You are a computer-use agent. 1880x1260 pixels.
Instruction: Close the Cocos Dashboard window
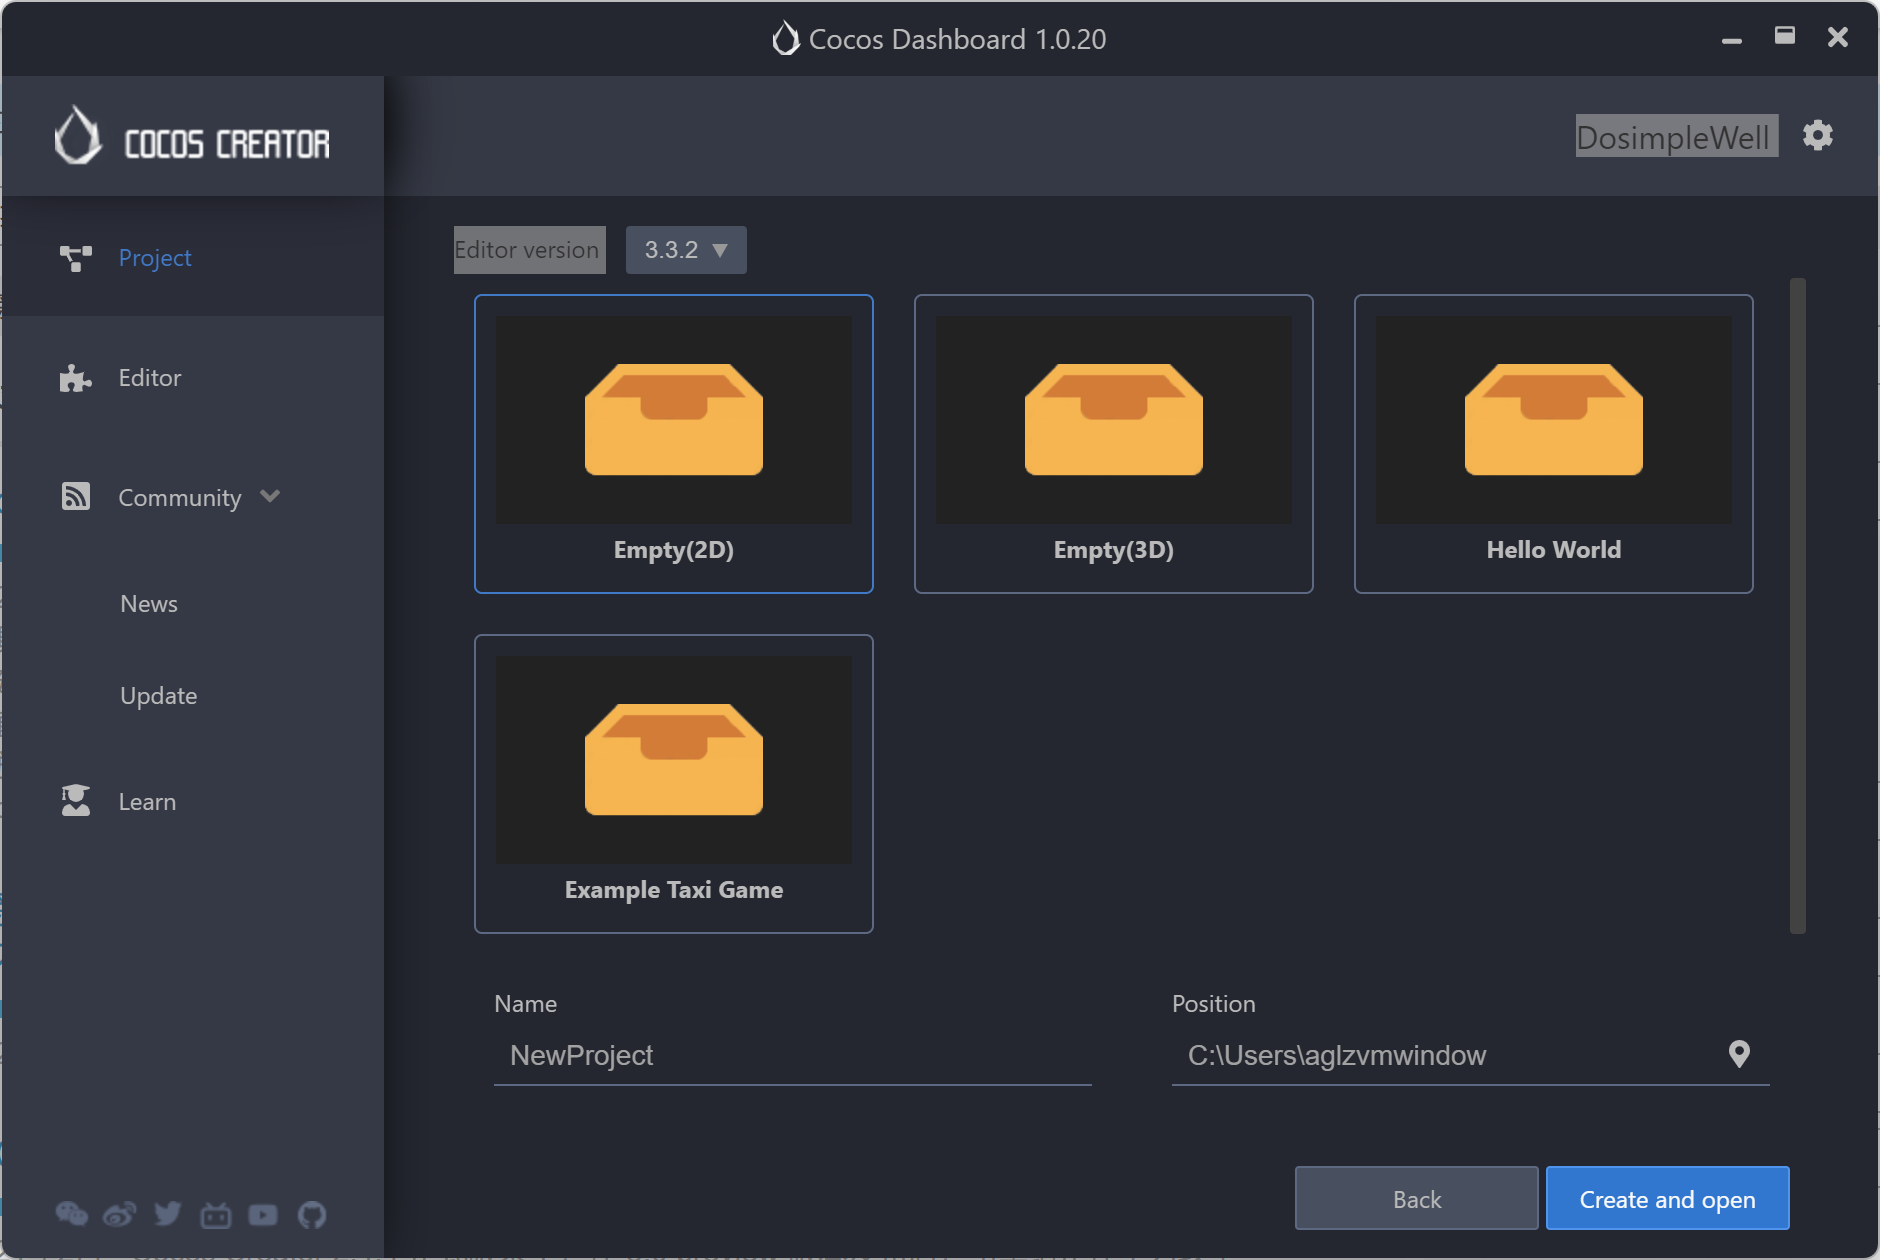click(x=1838, y=37)
